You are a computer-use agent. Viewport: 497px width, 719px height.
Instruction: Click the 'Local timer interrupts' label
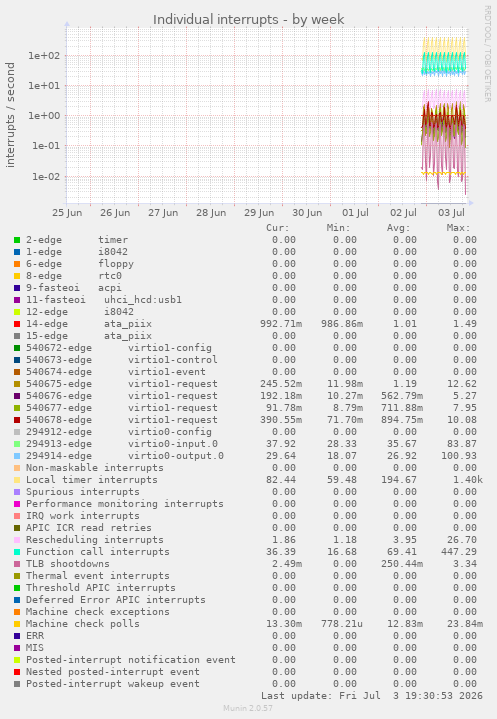point(92,480)
